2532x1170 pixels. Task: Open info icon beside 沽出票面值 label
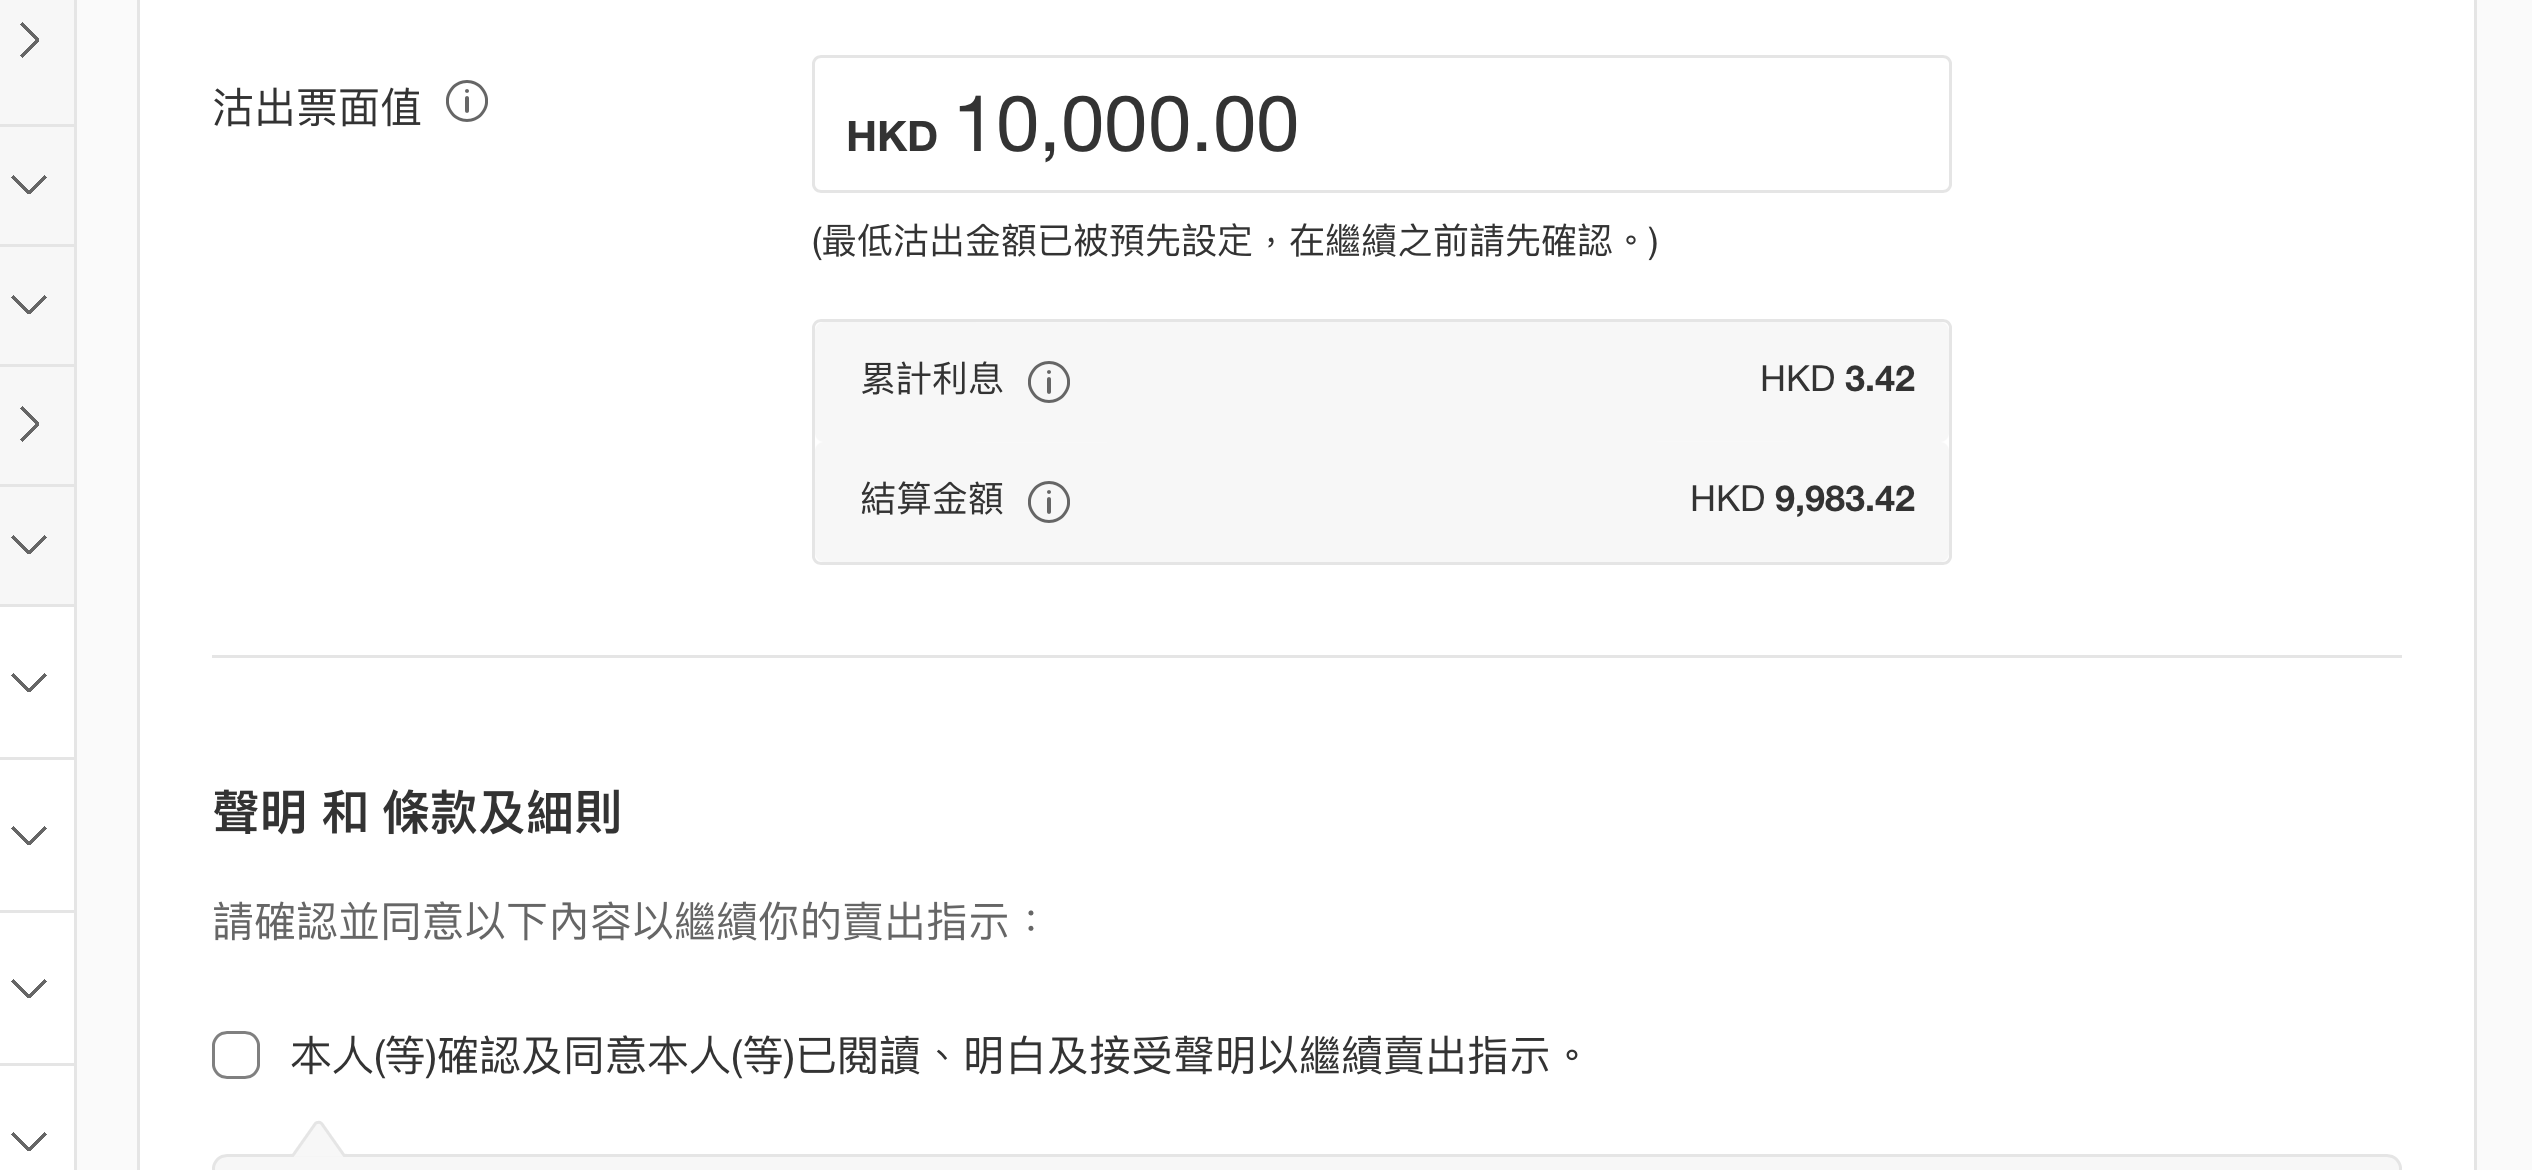(467, 102)
